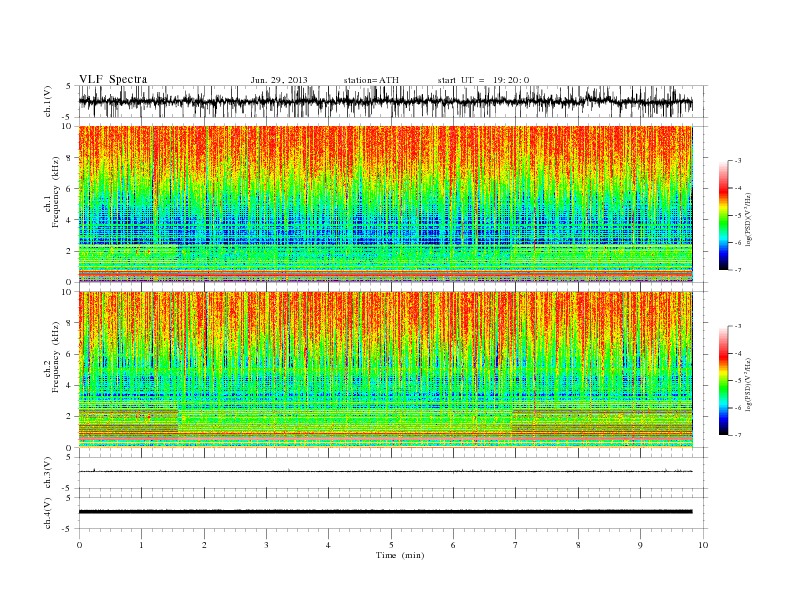Screen dimensions: 792x612
Task: Click the "start UT = 19:20:0" header text
Action: click(483, 80)
